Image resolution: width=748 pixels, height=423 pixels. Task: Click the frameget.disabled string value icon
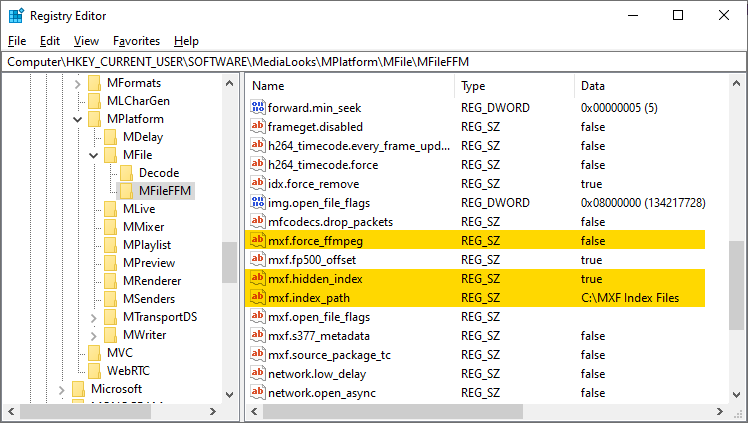coord(258,126)
